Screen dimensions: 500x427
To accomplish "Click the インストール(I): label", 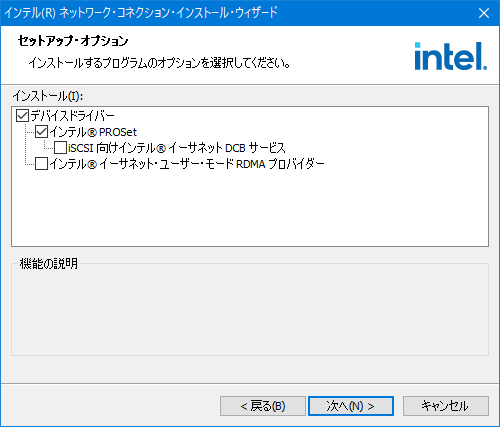I will pyautogui.click(x=48, y=96).
